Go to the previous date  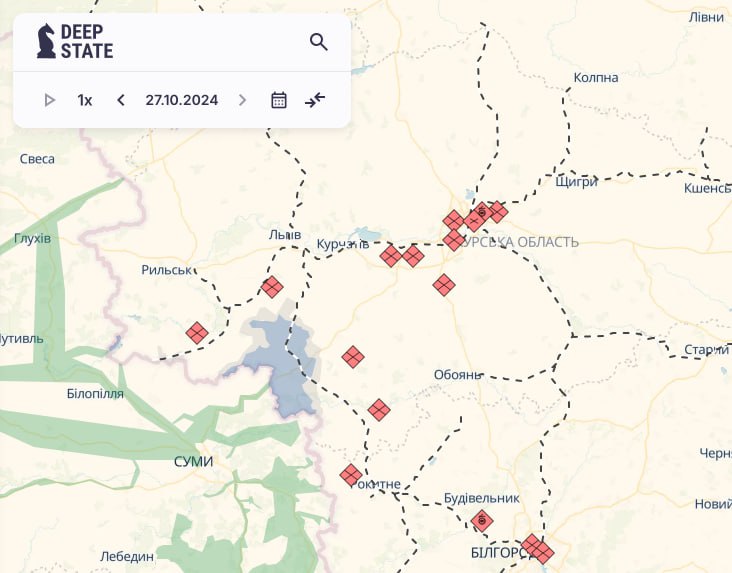point(121,100)
